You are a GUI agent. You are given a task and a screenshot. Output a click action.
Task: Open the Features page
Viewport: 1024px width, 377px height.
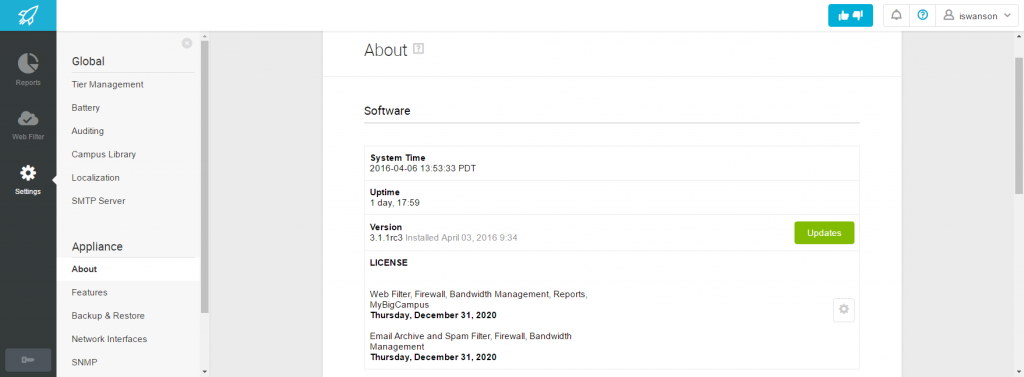89,293
